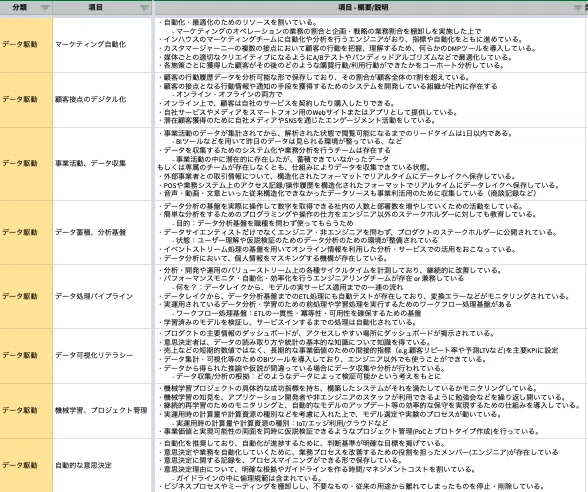The image size is (588, 492).
Task: Select the 自動的な意思決定 cell
Action: [x=102, y=465]
